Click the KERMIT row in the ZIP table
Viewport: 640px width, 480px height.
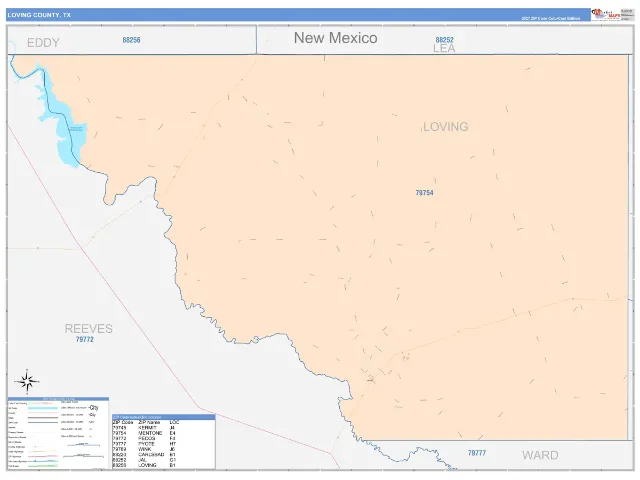coord(164,428)
